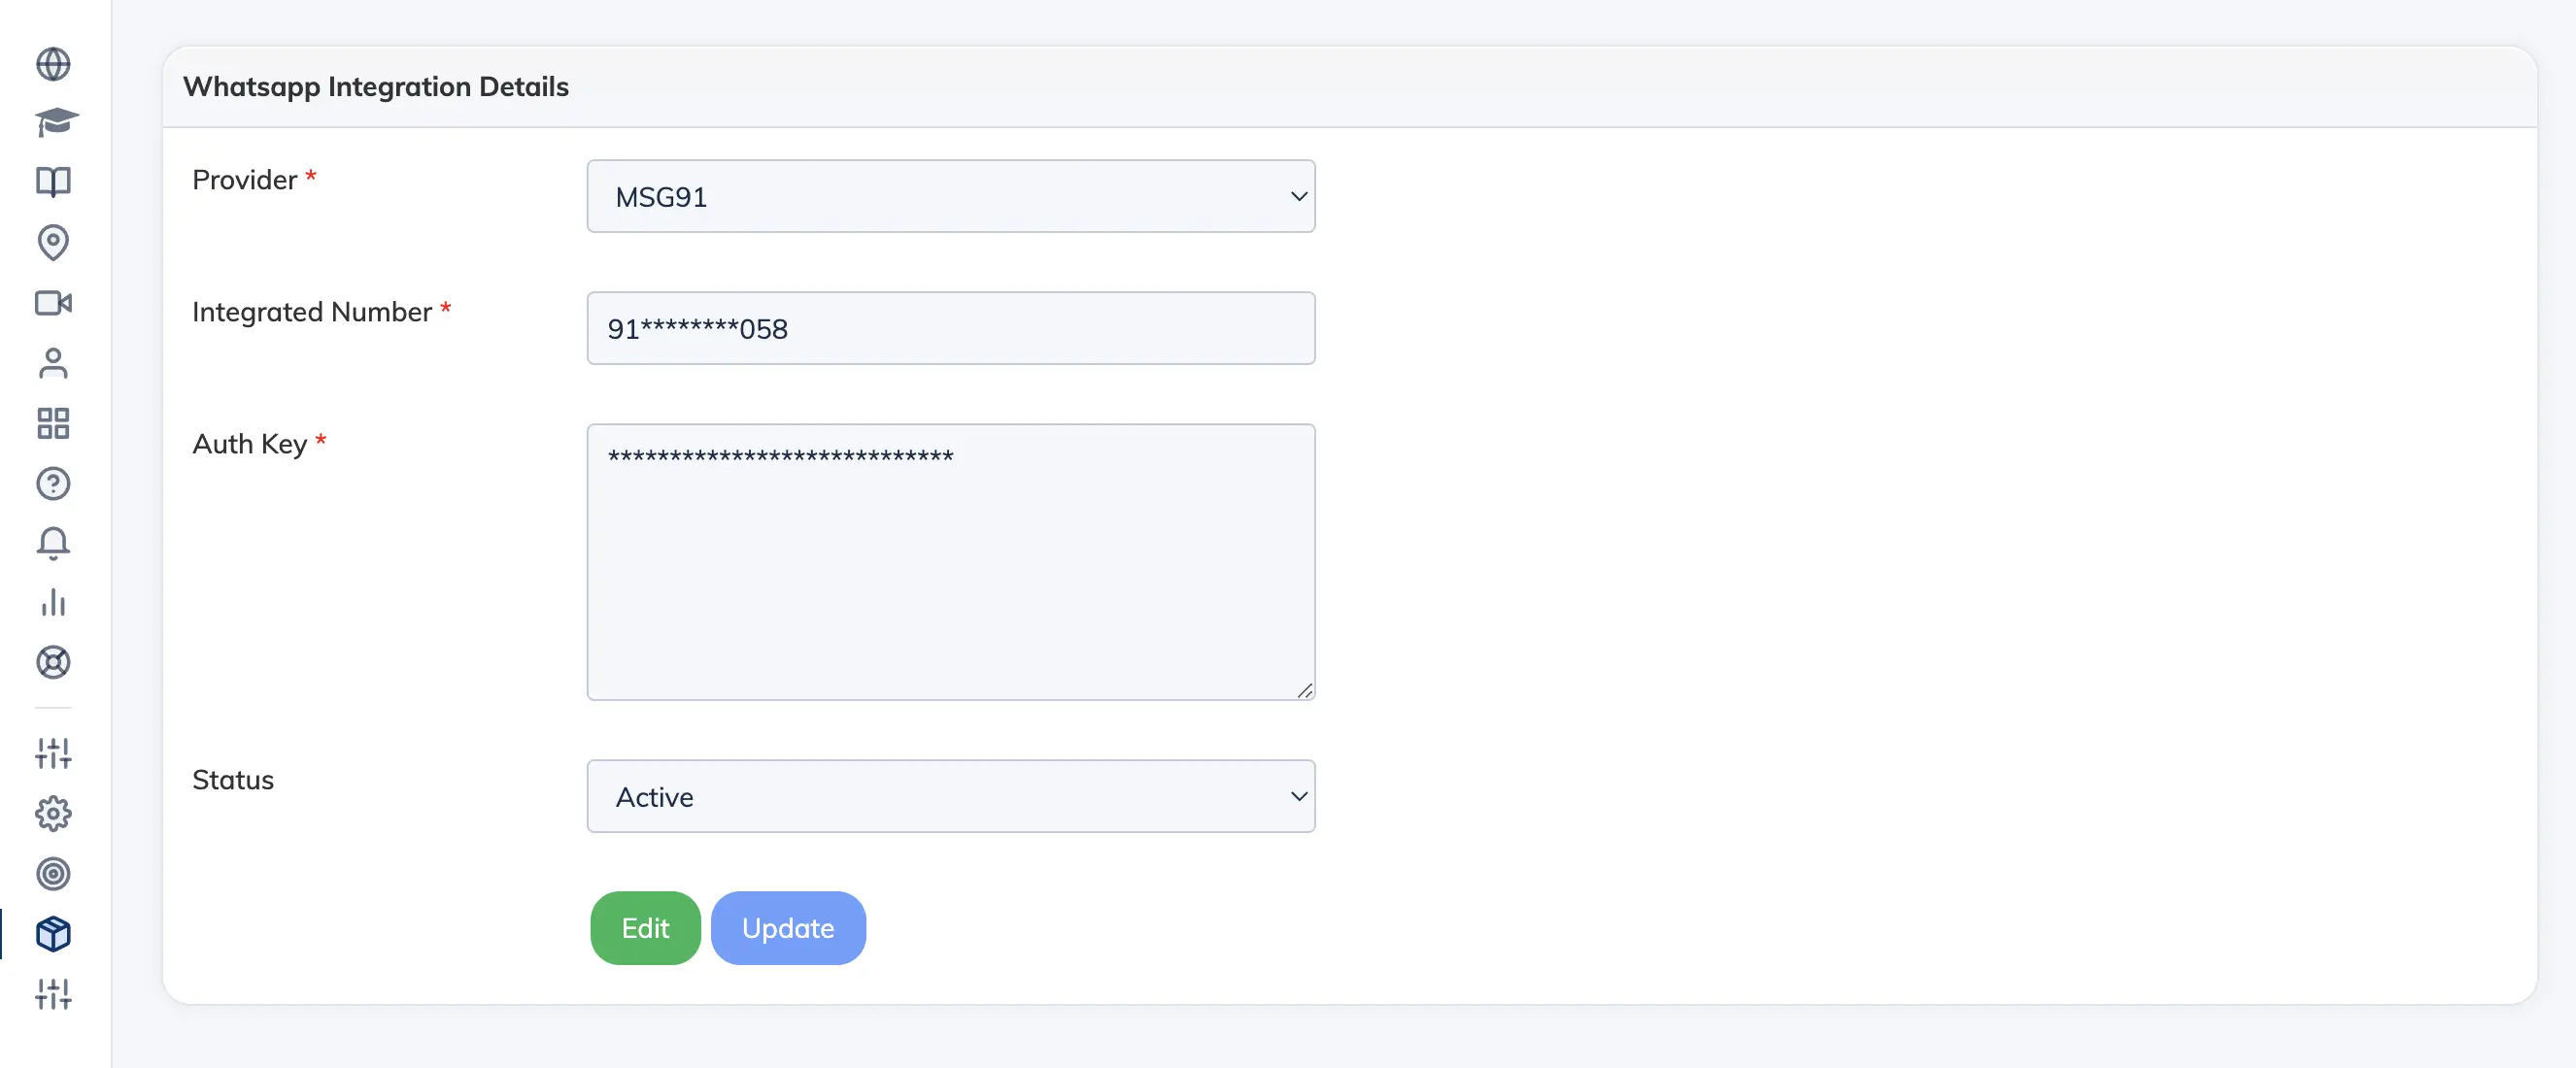Focus the Auth Key text area
2576x1068 pixels.
pos(950,562)
